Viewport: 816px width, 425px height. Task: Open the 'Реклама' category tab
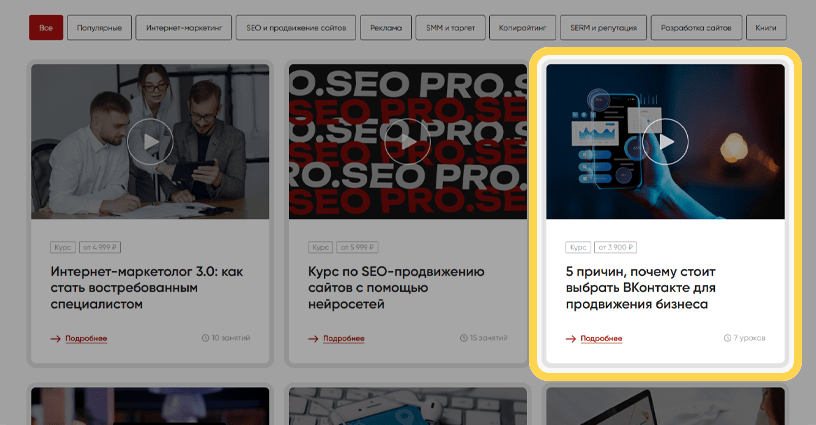[x=386, y=28]
